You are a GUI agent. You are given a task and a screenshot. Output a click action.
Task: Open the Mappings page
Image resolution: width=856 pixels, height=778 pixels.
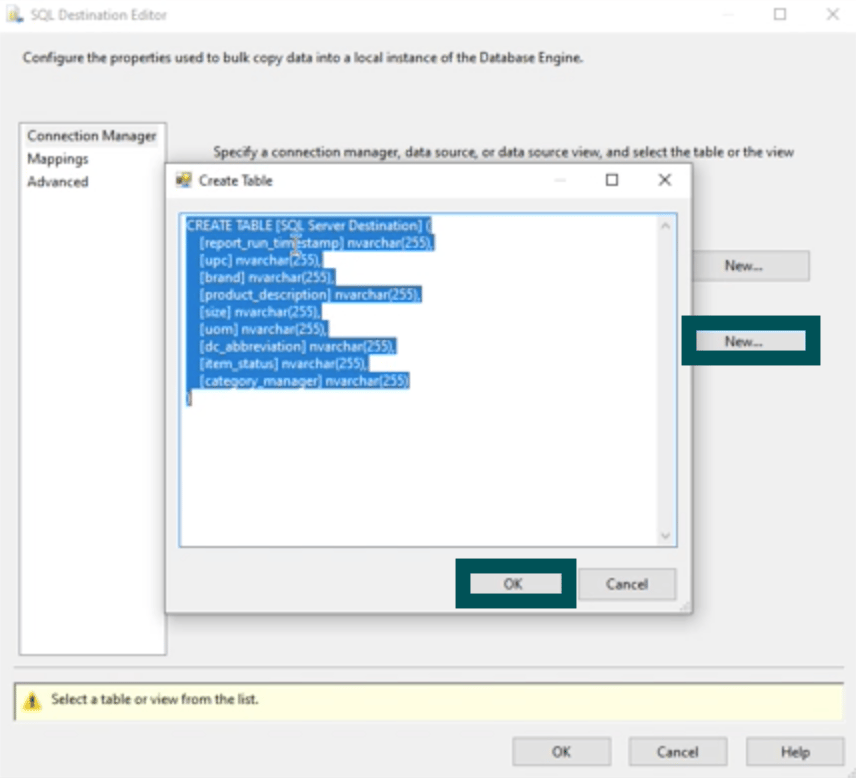pyautogui.click(x=58, y=159)
